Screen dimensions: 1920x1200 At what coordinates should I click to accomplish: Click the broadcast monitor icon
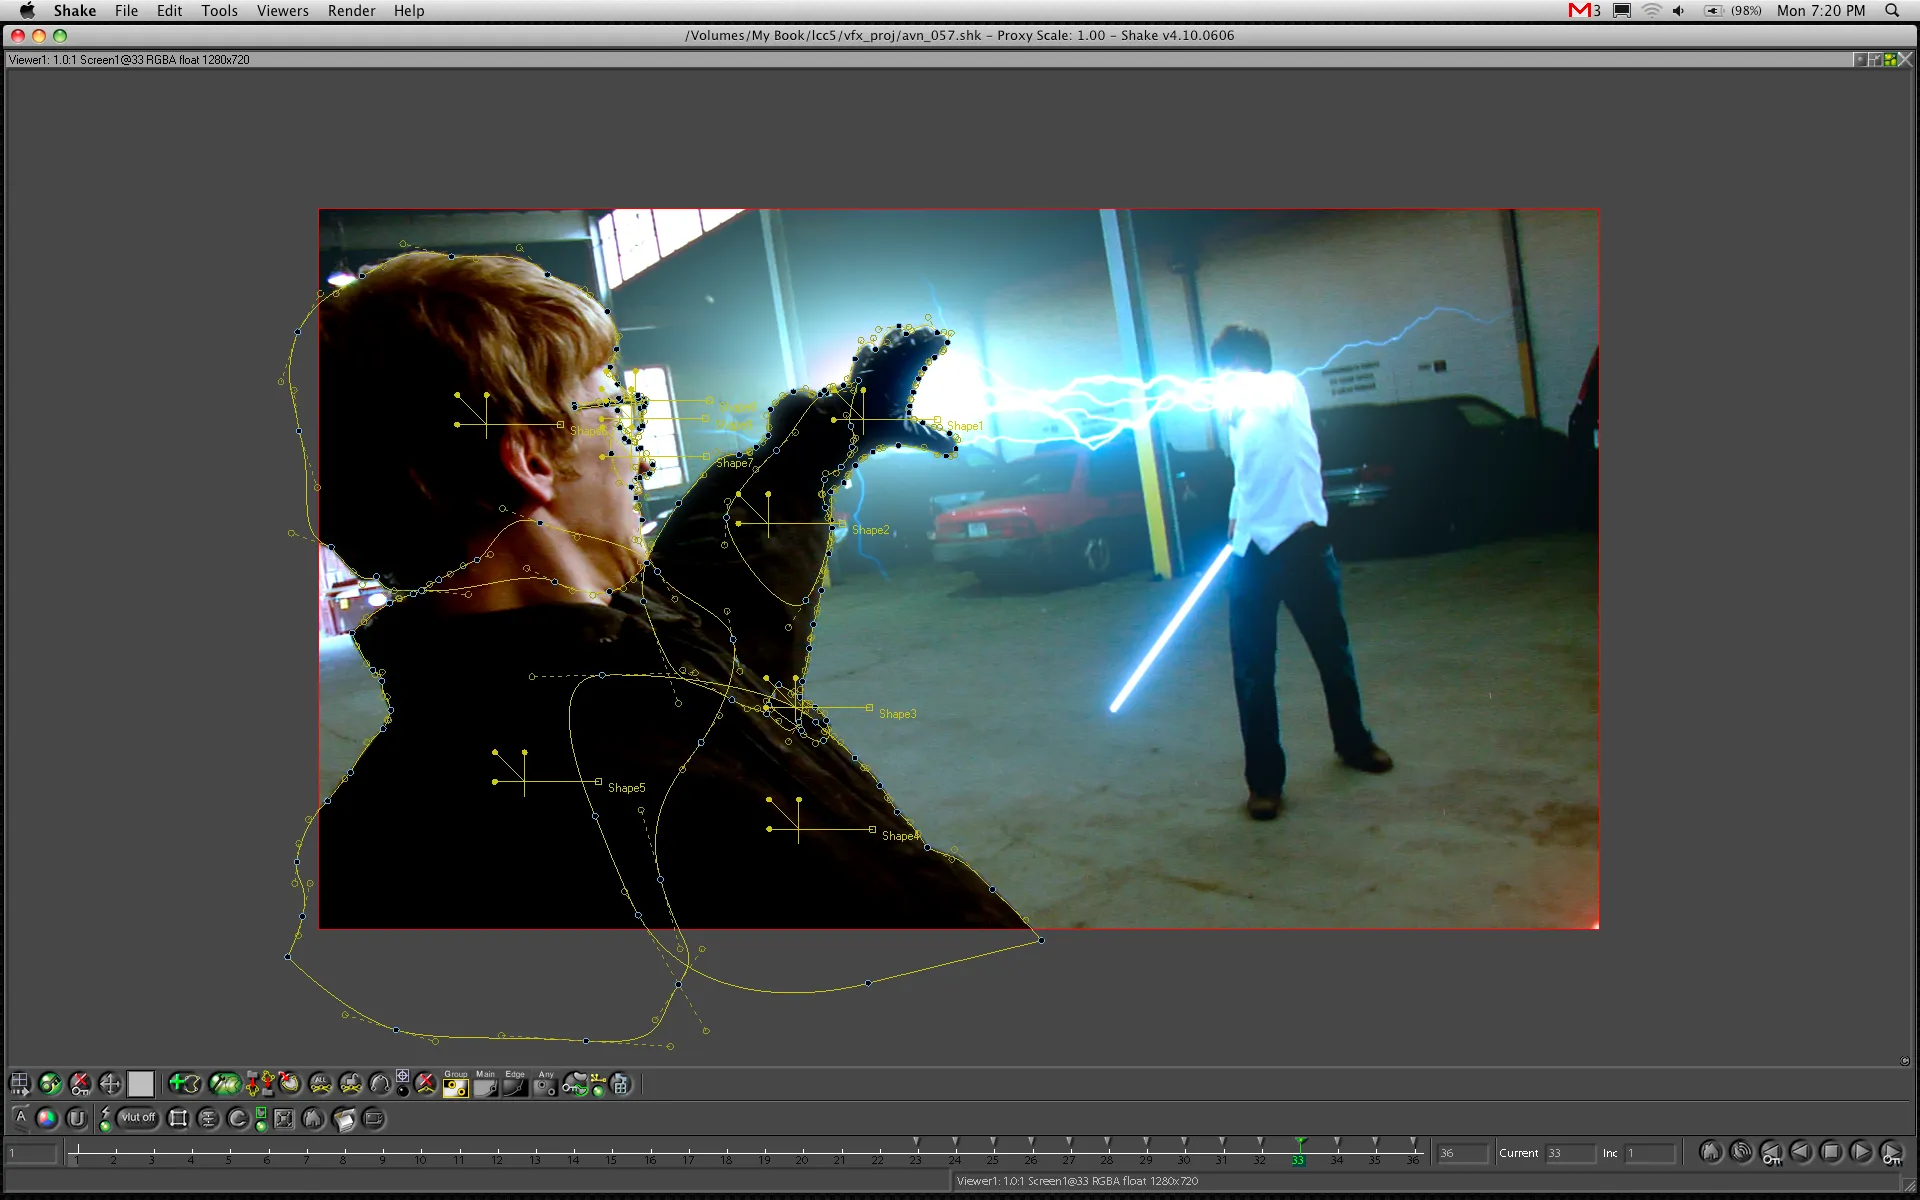[x=374, y=1118]
